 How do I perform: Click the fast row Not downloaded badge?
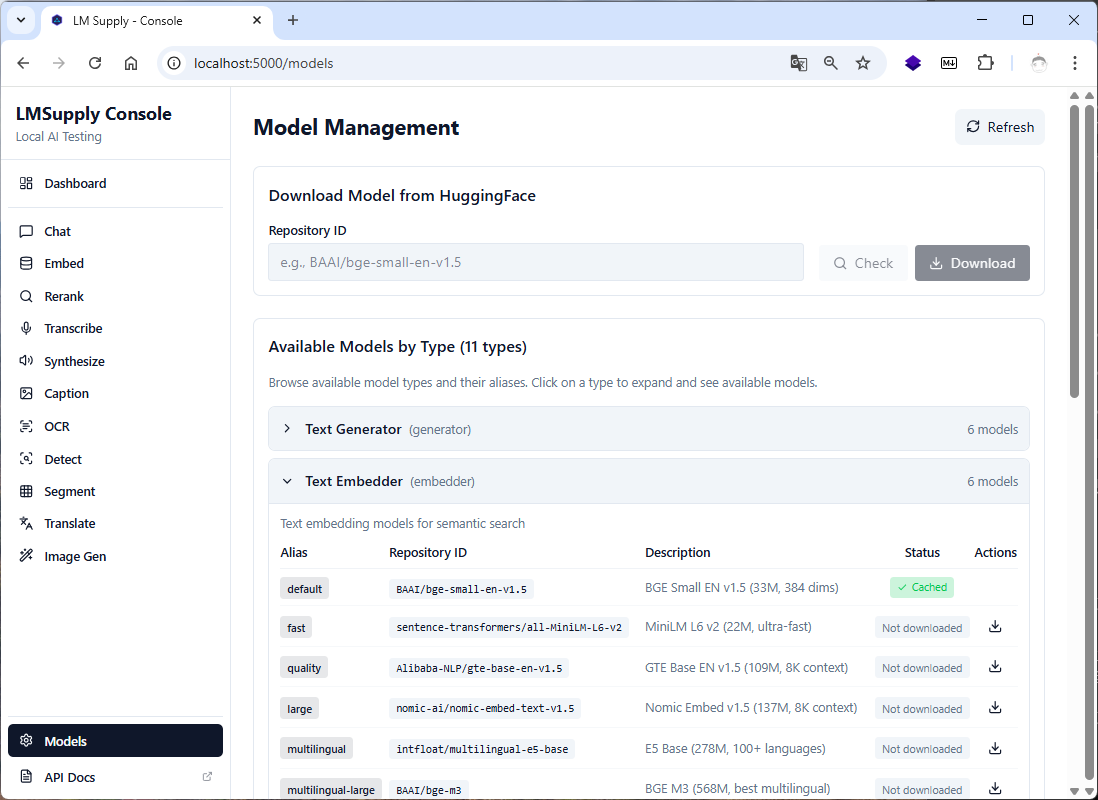[x=922, y=628]
